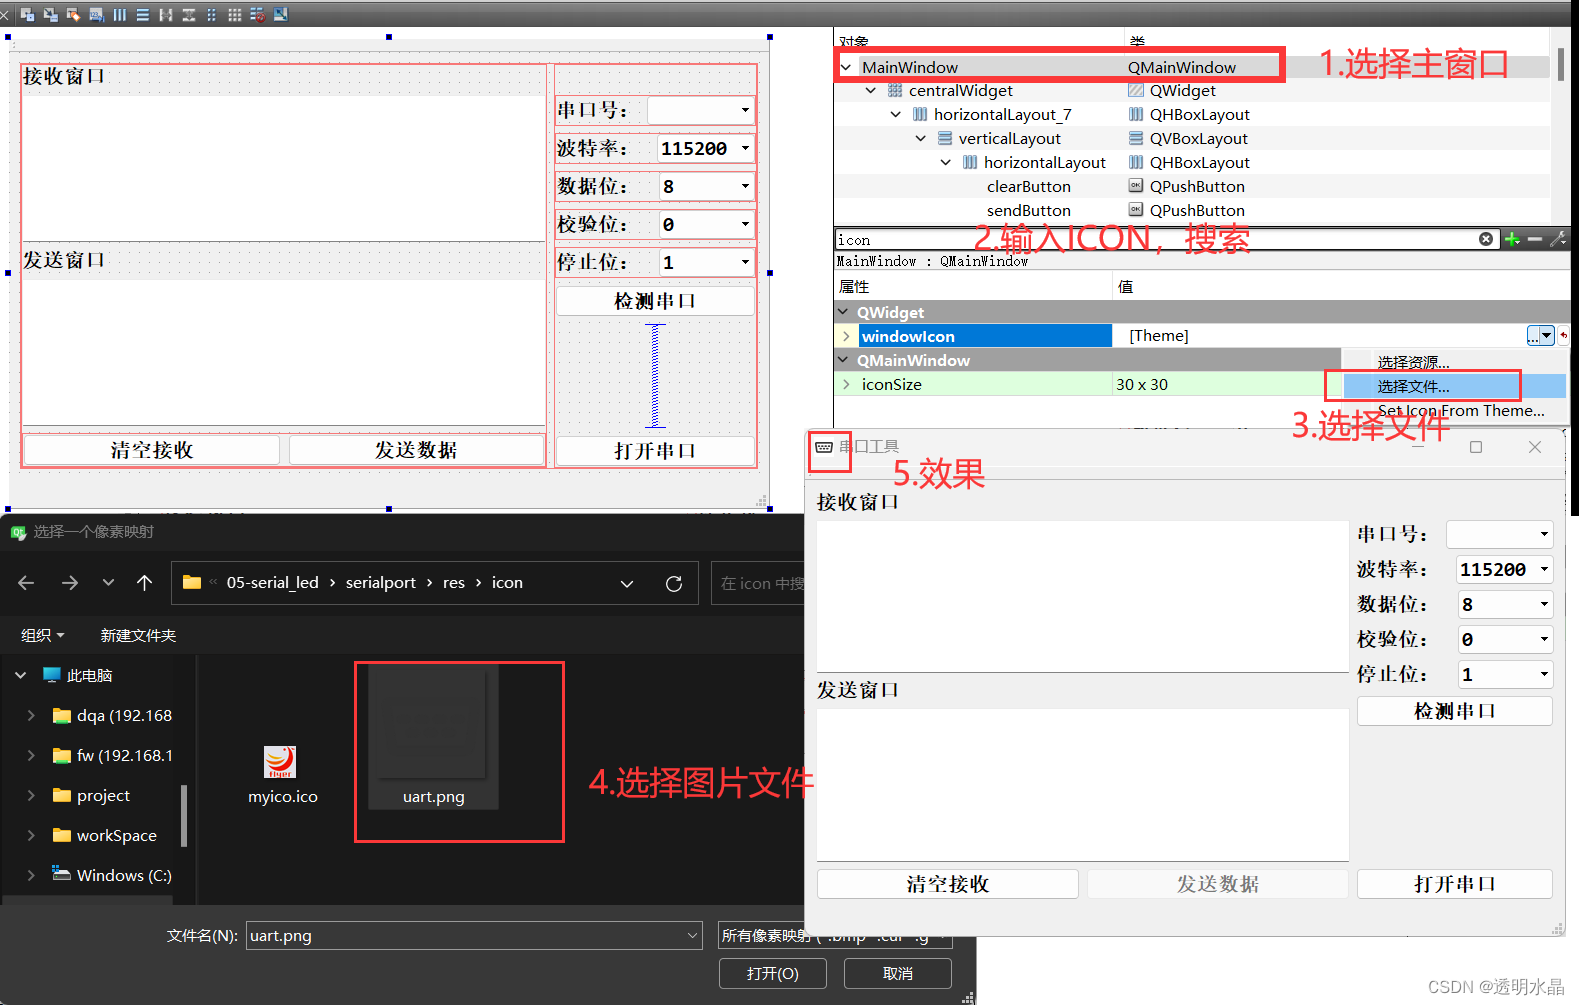Click the 05-serial_led path segment
The image size is (1579, 1005).
273,583
